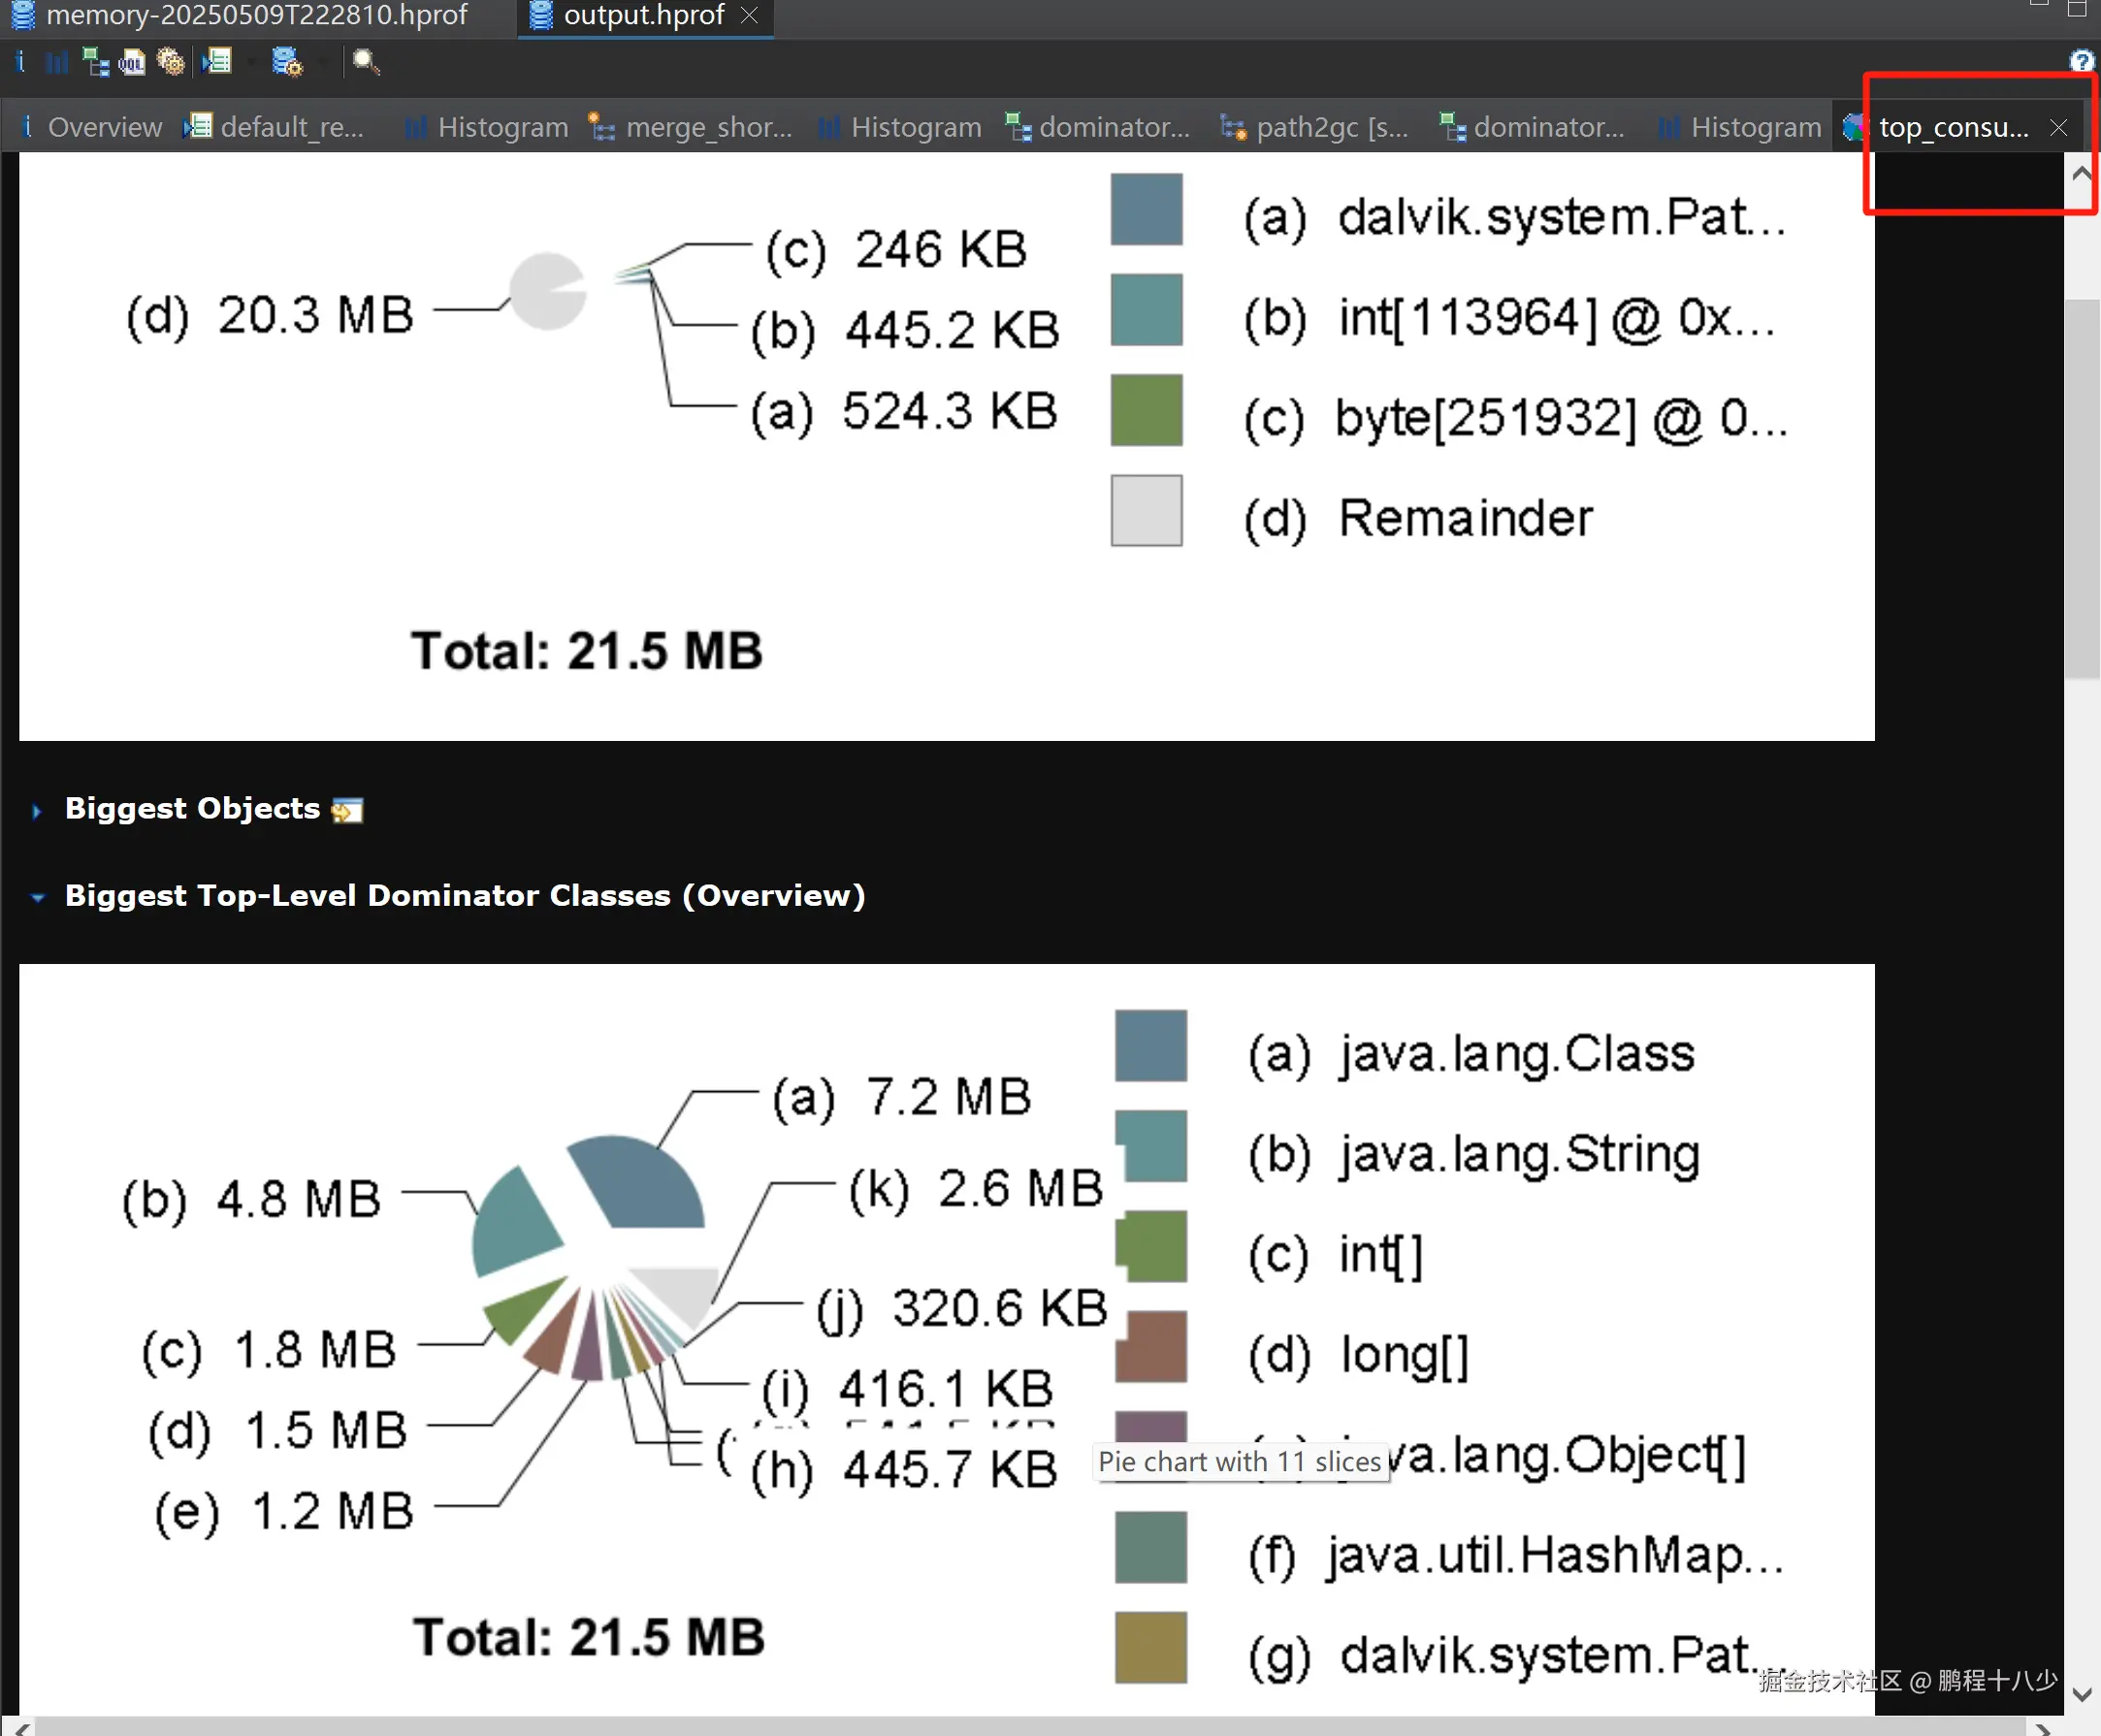
Task: Collapse Biggest Top-Level Dominator Classes section
Action: (x=37, y=897)
